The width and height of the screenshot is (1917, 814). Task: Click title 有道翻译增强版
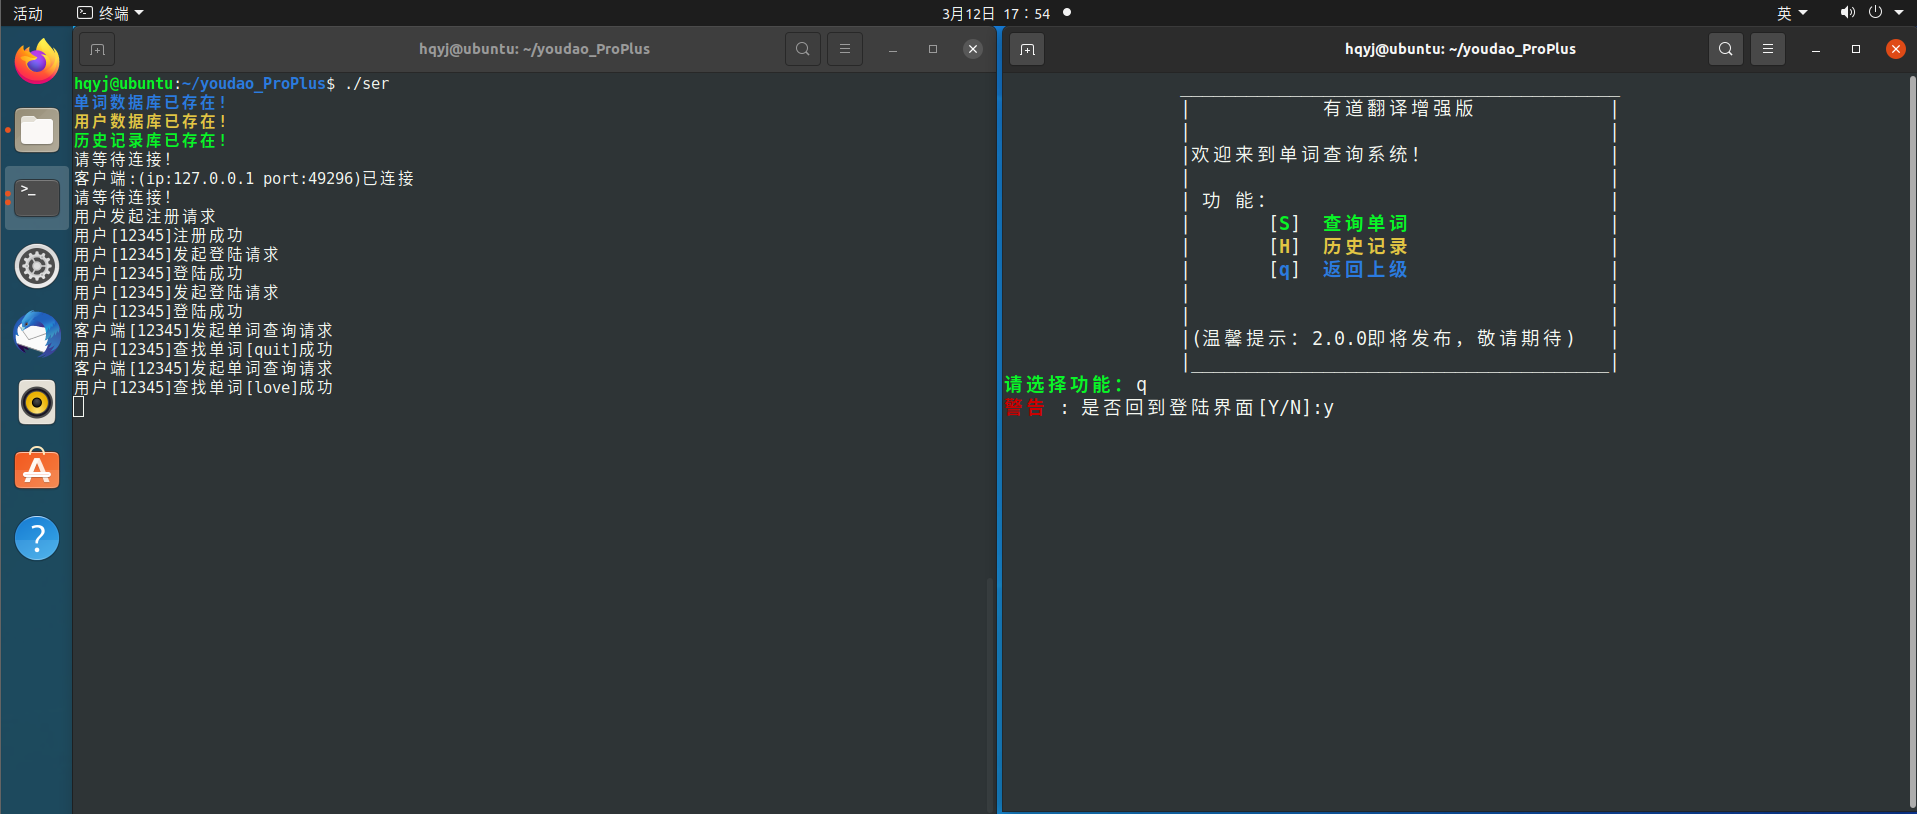(1398, 108)
